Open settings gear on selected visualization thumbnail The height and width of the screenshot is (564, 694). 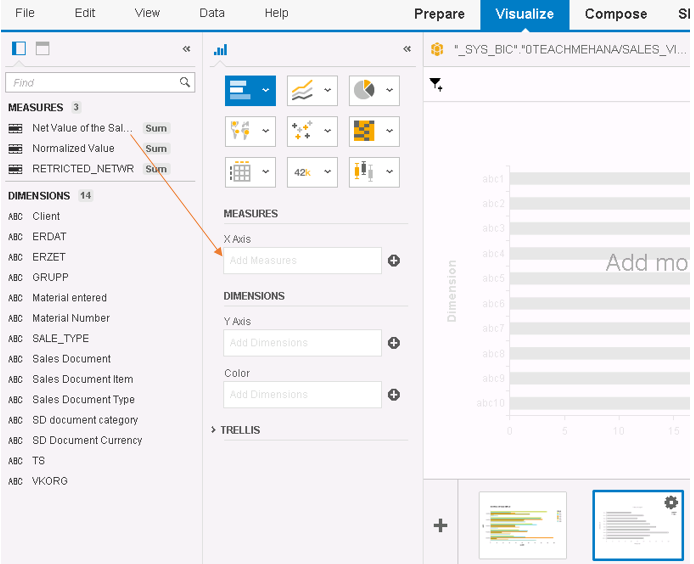(671, 502)
